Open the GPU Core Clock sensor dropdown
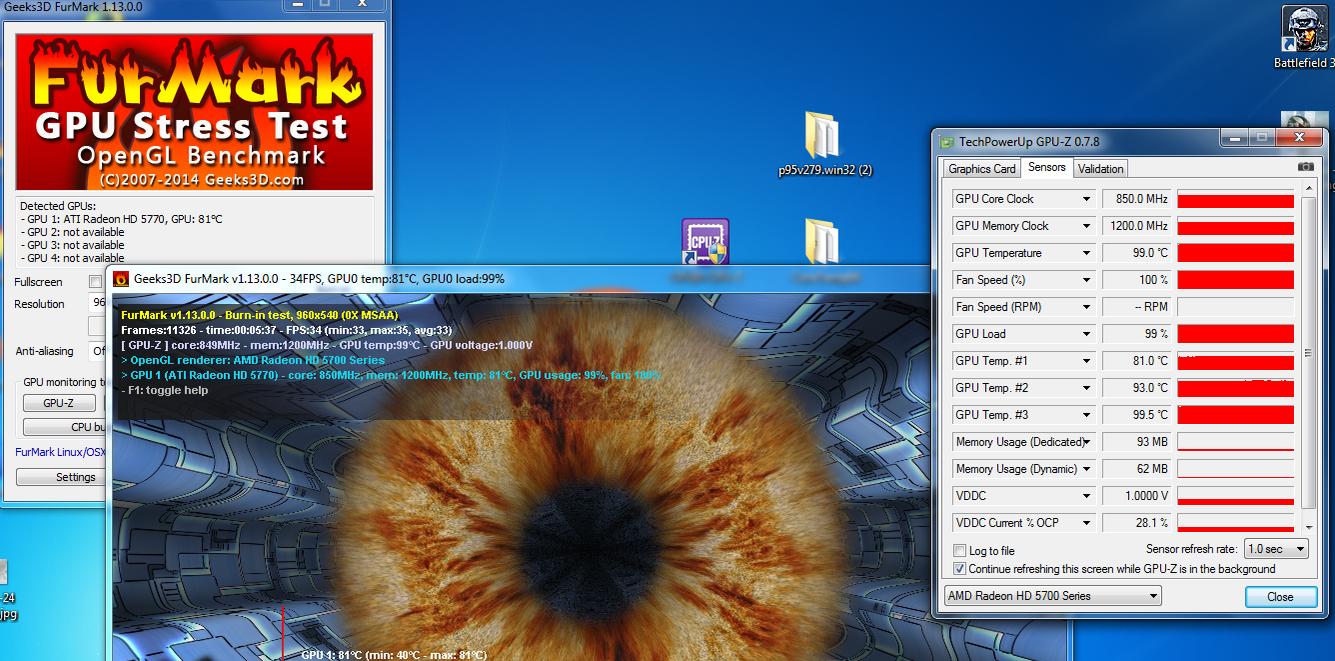1335x661 pixels. (x=1086, y=199)
